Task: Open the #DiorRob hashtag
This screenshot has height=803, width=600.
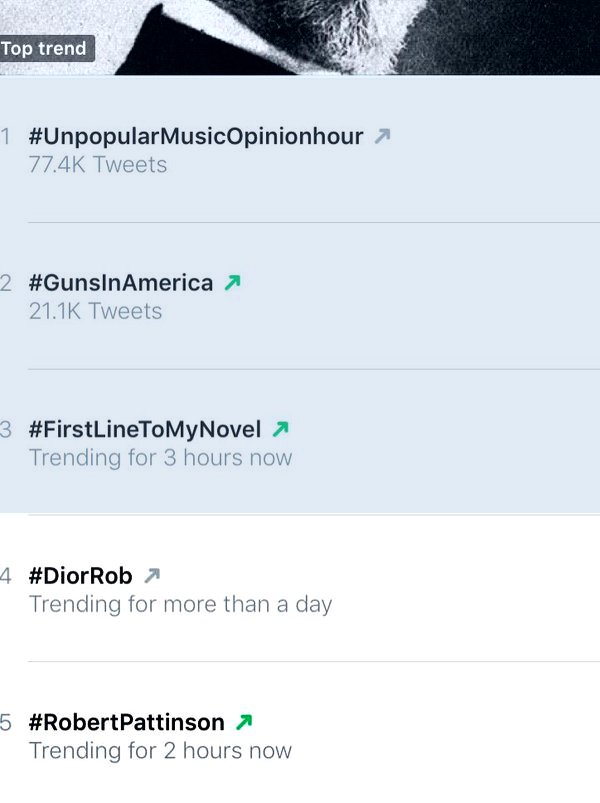Action: [x=80, y=576]
